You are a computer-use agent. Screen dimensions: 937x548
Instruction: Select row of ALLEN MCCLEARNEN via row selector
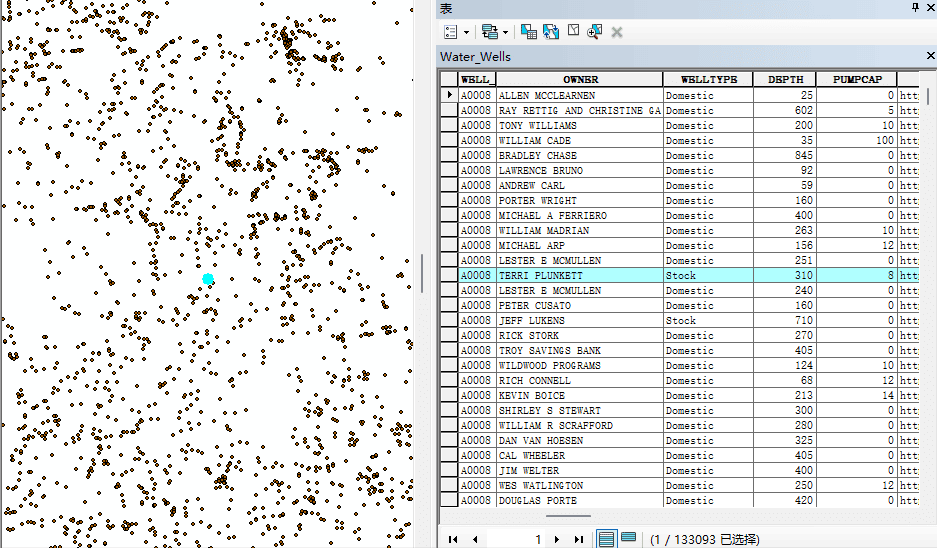pyautogui.click(x=449, y=95)
